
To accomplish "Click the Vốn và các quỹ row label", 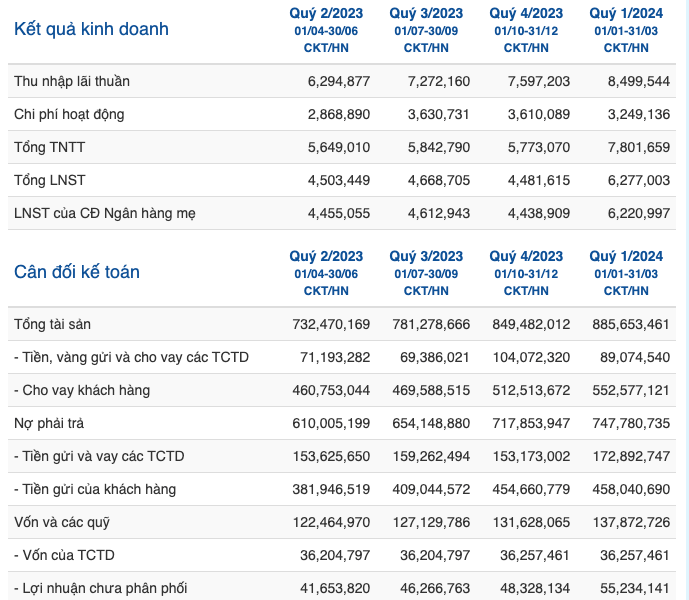I will click(x=62, y=522).
